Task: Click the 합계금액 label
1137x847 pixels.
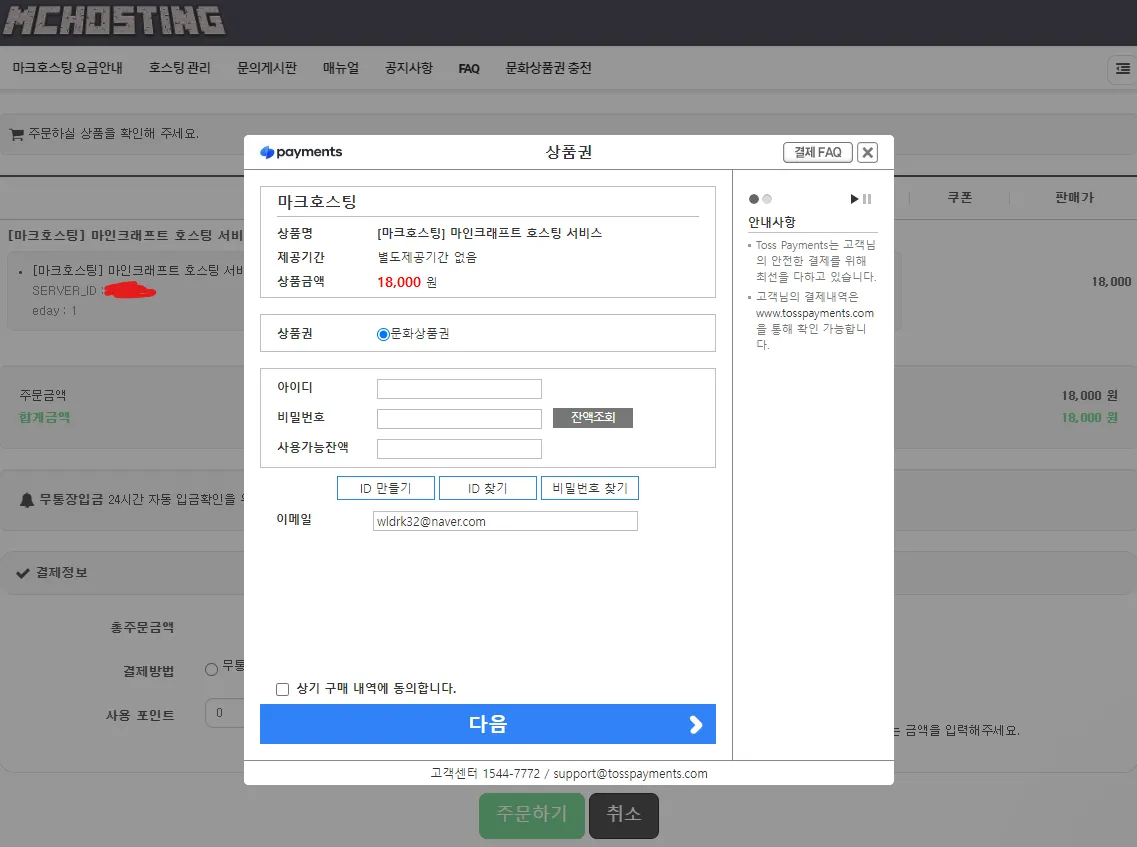Action: [x=44, y=418]
